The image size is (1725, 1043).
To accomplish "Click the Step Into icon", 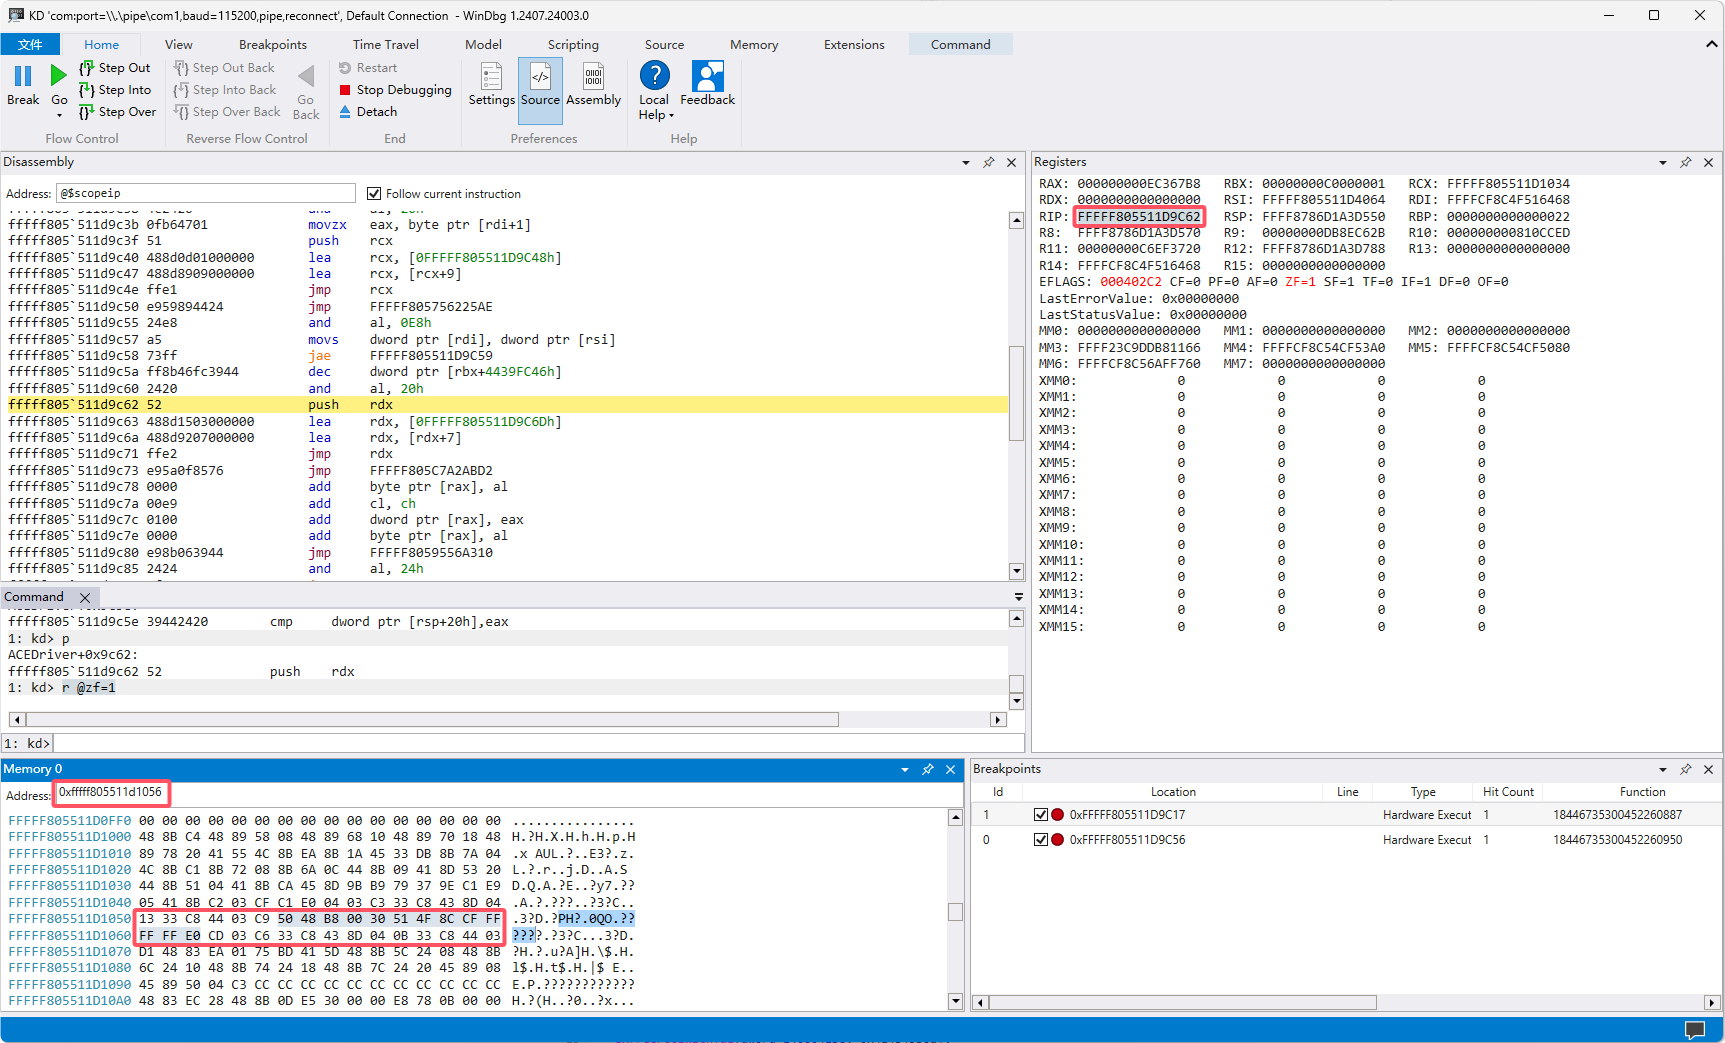I will tap(87, 90).
